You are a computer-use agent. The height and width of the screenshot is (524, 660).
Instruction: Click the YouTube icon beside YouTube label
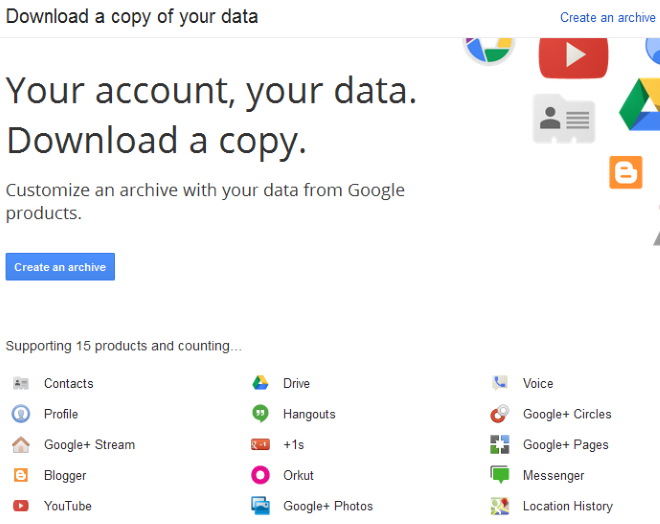(x=20, y=506)
